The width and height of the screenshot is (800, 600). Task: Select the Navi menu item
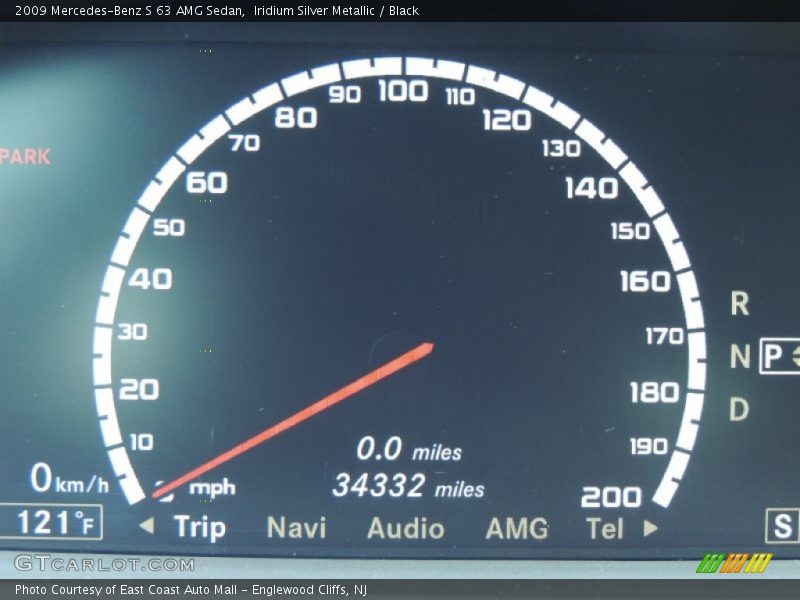click(296, 528)
